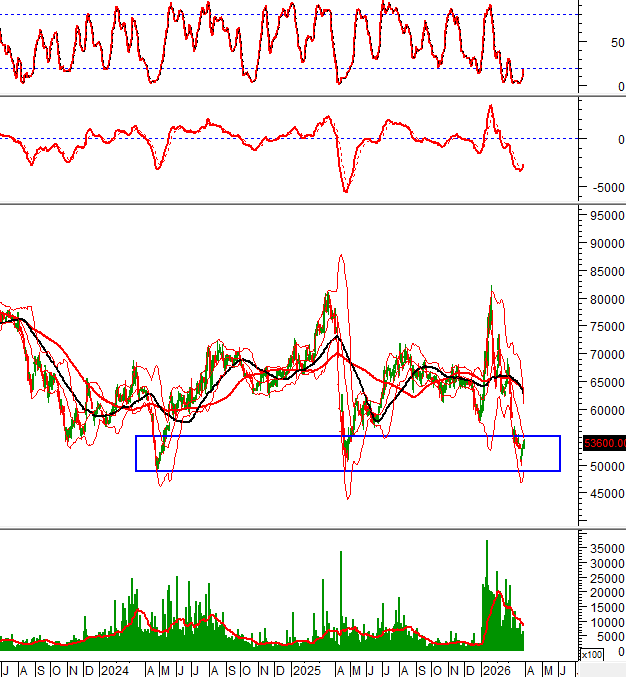
Task: Click the 95000 mark on price axis
Action: [602, 215]
